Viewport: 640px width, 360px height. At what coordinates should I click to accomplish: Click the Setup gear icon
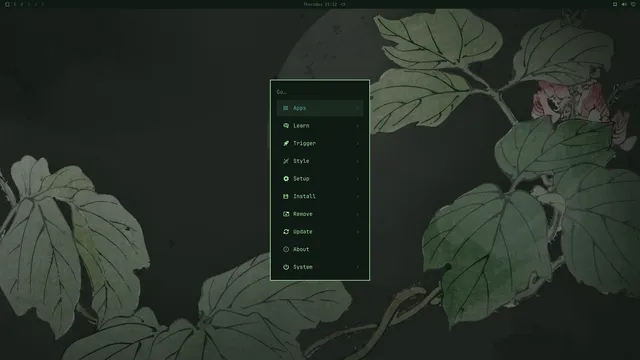coord(286,179)
